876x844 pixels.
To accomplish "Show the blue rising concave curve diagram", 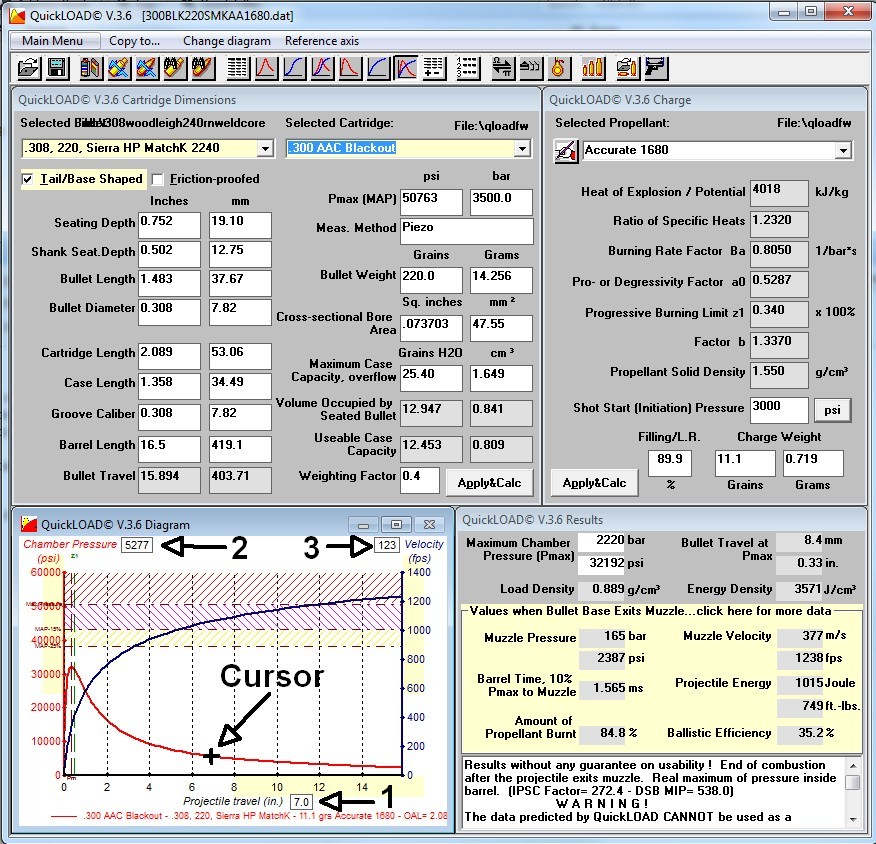I will pyautogui.click(x=378, y=68).
